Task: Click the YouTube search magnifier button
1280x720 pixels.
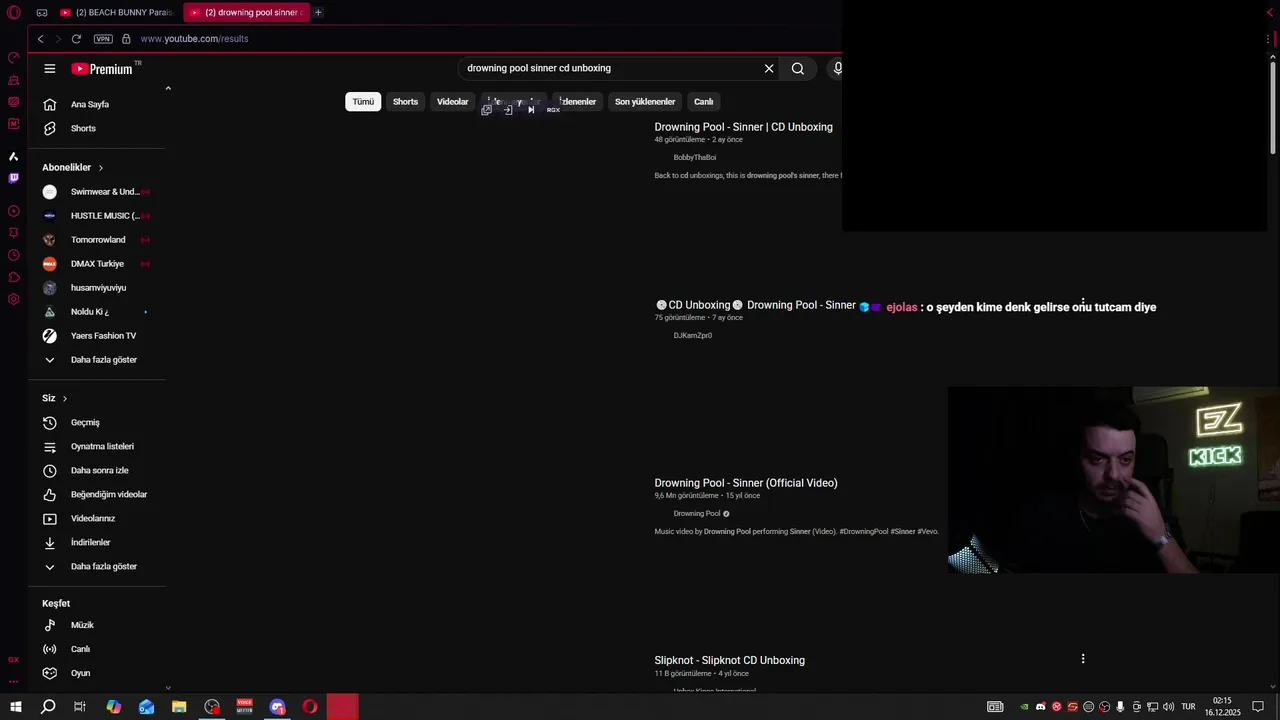Action: (798, 68)
